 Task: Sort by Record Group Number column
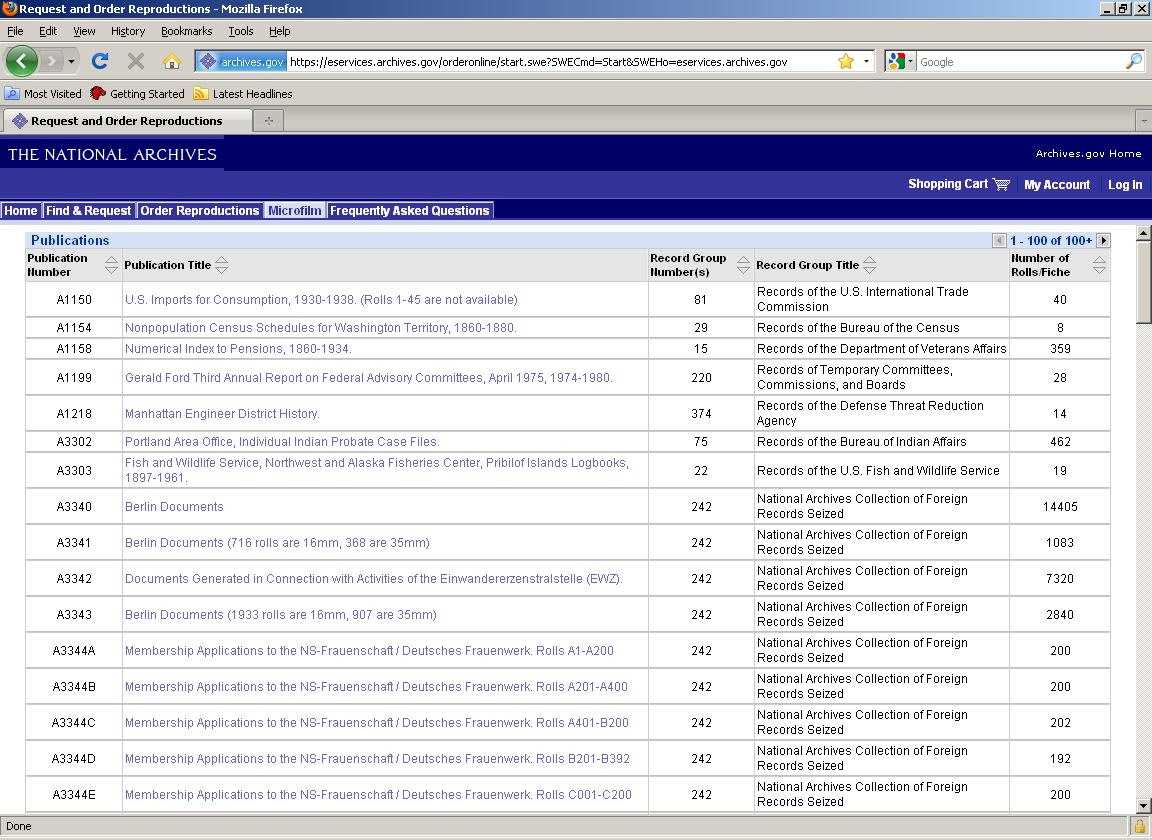click(743, 265)
